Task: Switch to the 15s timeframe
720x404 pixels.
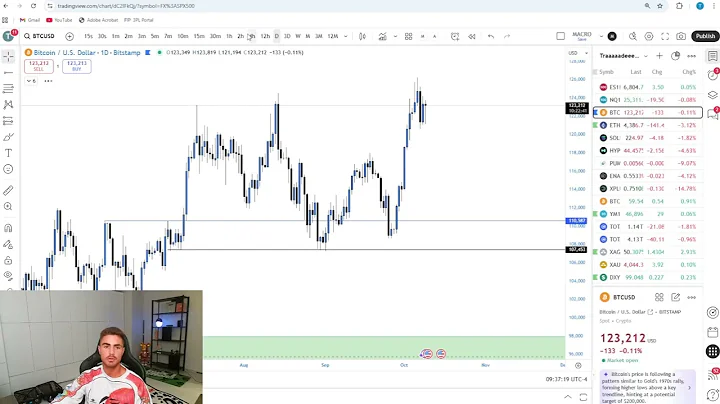Action: pos(88,36)
